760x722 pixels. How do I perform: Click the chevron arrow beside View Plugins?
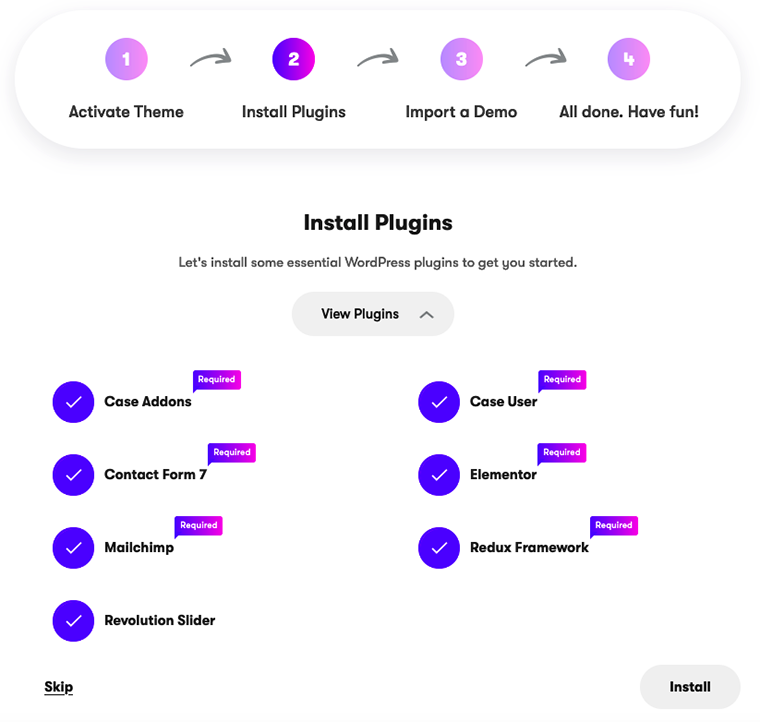[427, 315]
